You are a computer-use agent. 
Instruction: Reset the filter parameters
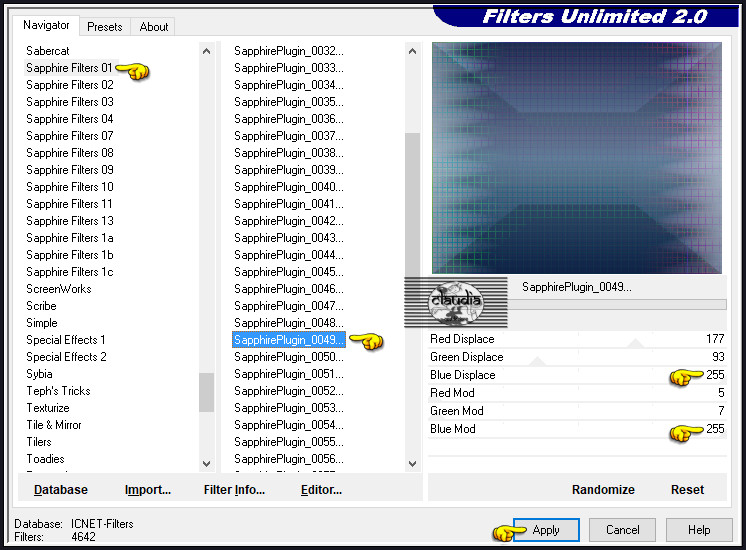click(687, 490)
